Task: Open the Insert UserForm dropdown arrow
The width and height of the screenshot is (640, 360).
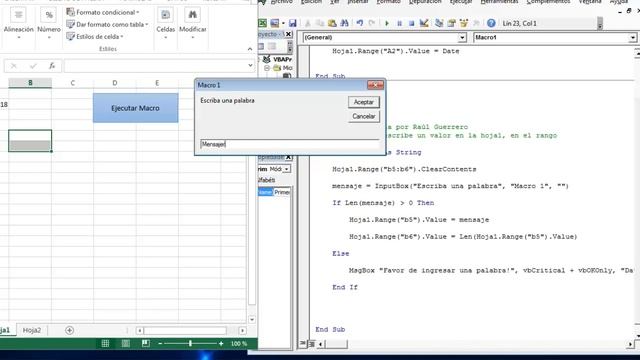Action: (x=283, y=23)
